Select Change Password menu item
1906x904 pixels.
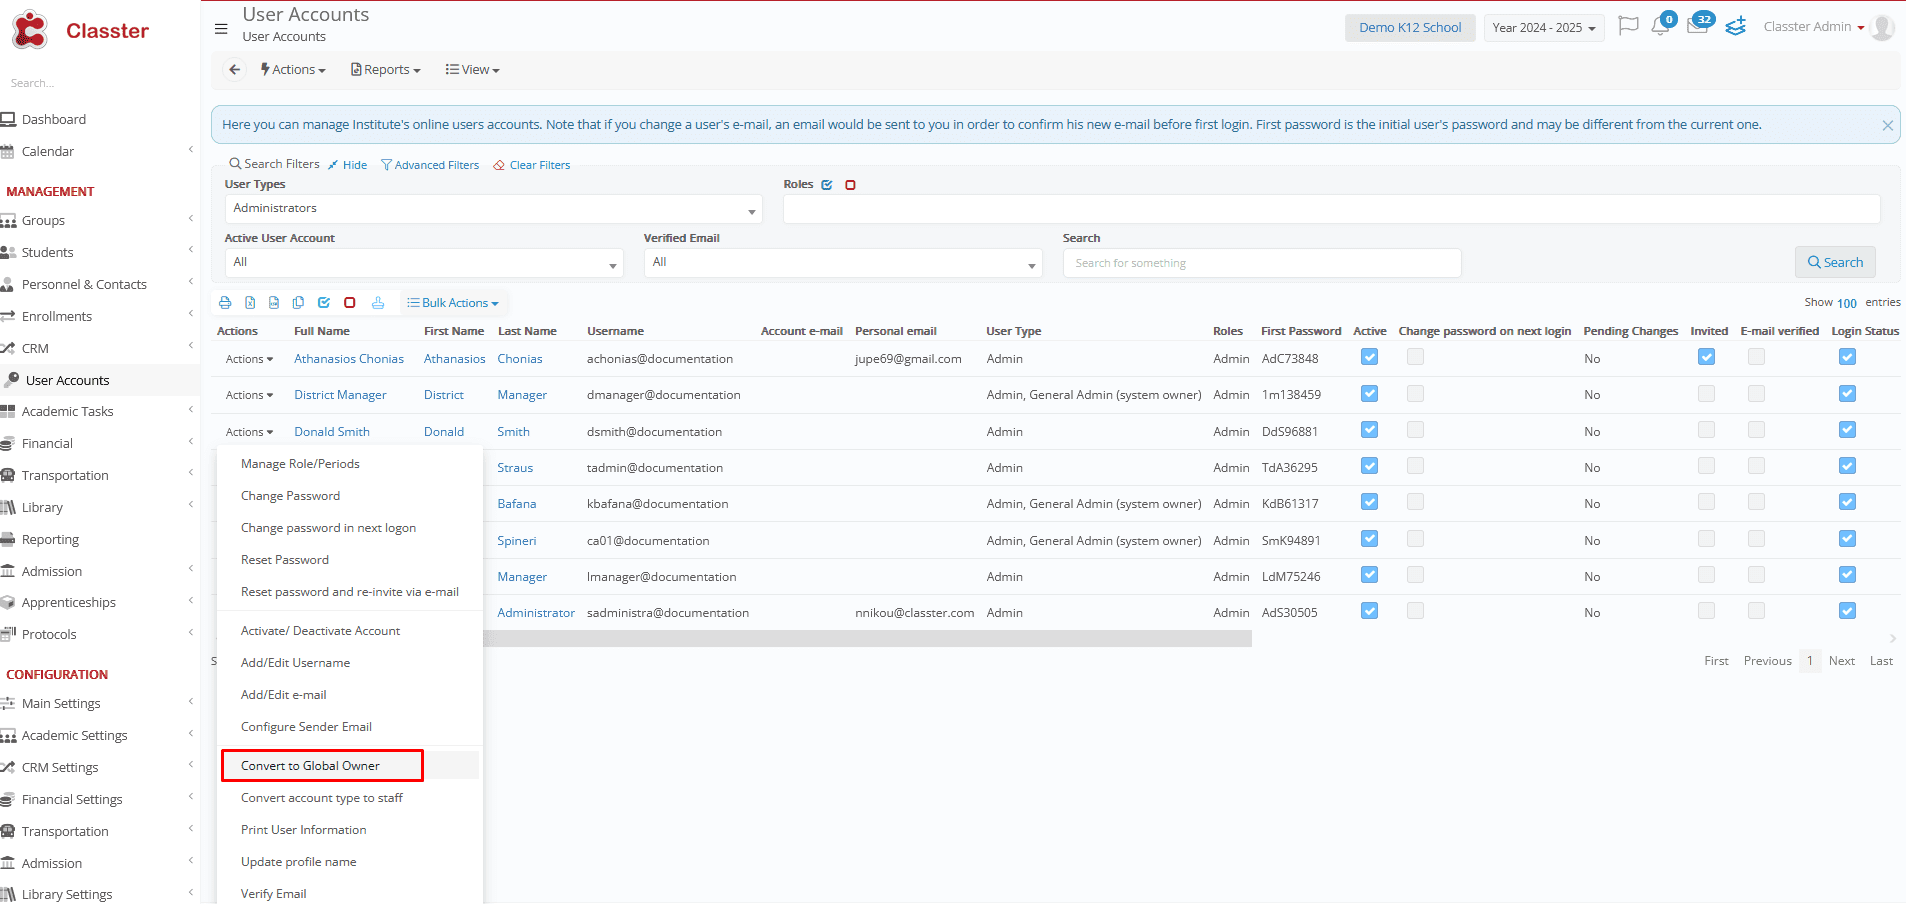pos(290,496)
